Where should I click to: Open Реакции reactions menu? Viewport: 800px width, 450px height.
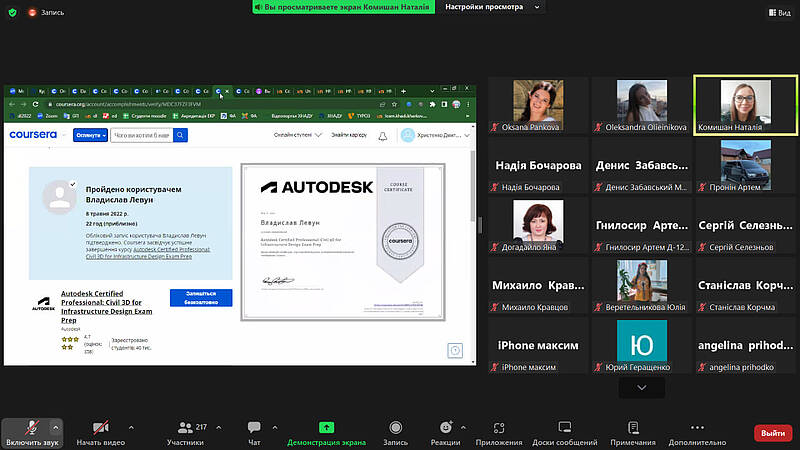[x=445, y=433]
